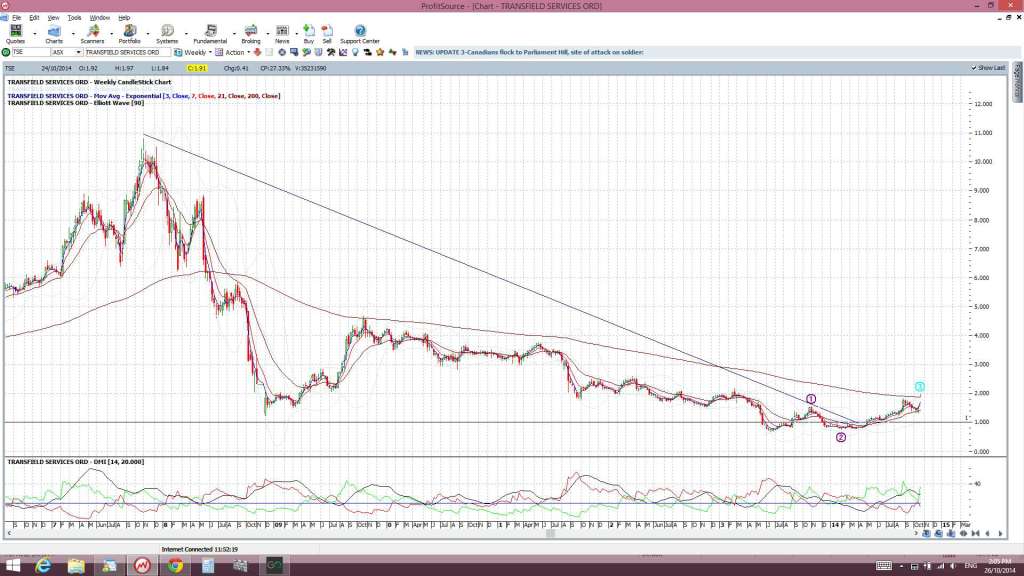Open the Fundamental data icon

[x=210, y=31]
